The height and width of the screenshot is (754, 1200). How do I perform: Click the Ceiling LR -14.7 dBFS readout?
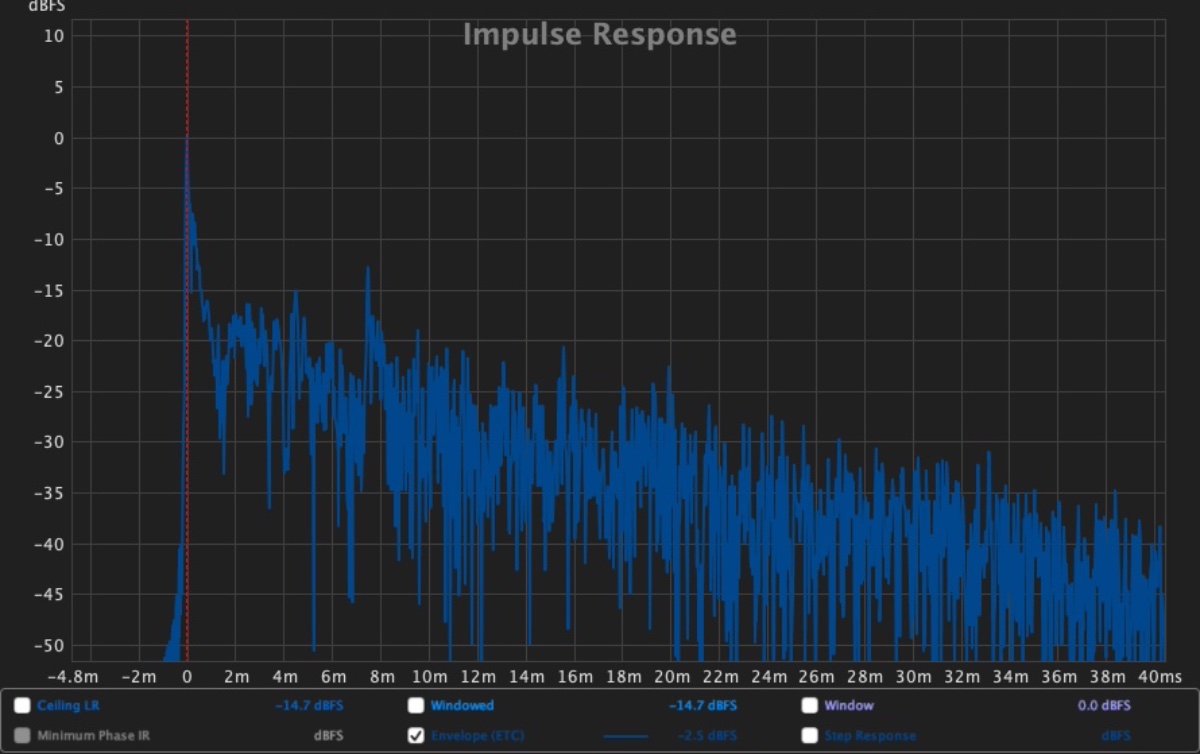click(x=309, y=705)
